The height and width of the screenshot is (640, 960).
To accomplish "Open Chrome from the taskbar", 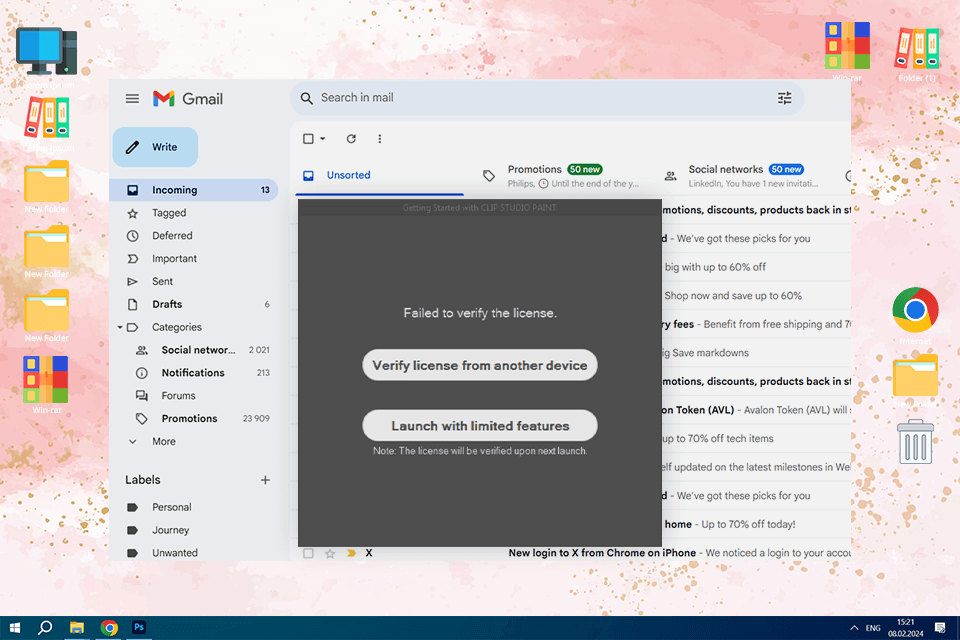I will click(109, 628).
